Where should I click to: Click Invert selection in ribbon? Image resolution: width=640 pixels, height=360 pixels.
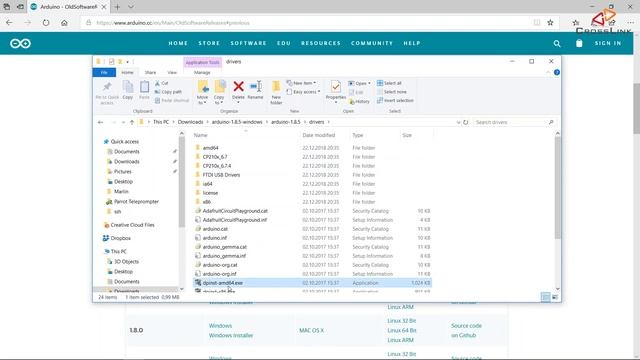coord(395,100)
